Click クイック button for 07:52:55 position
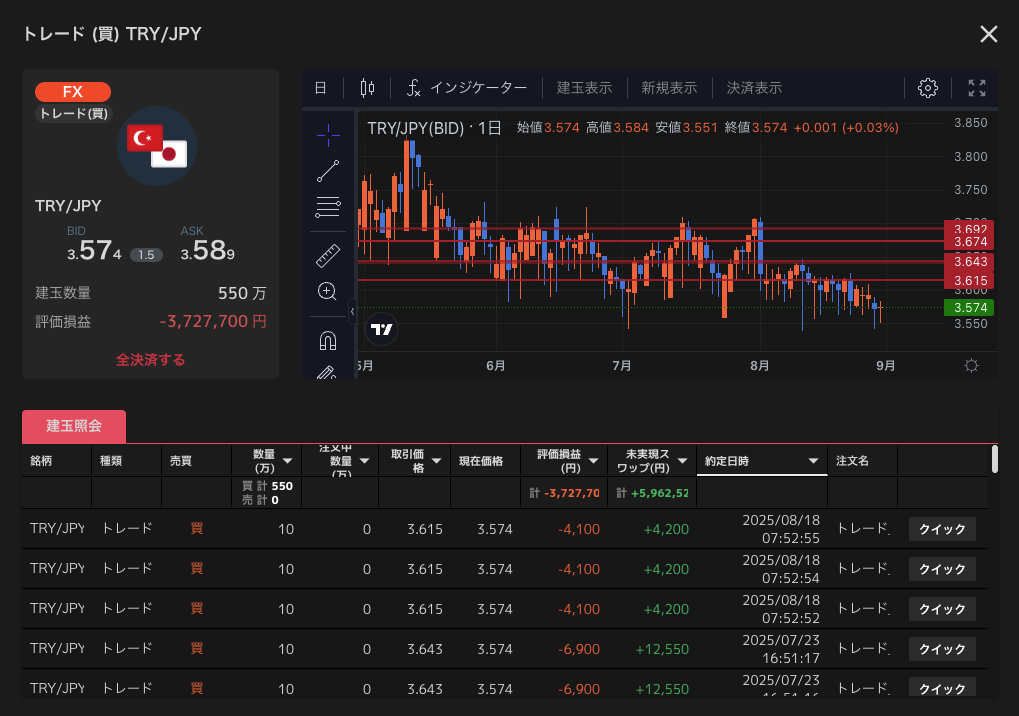 click(x=941, y=529)
